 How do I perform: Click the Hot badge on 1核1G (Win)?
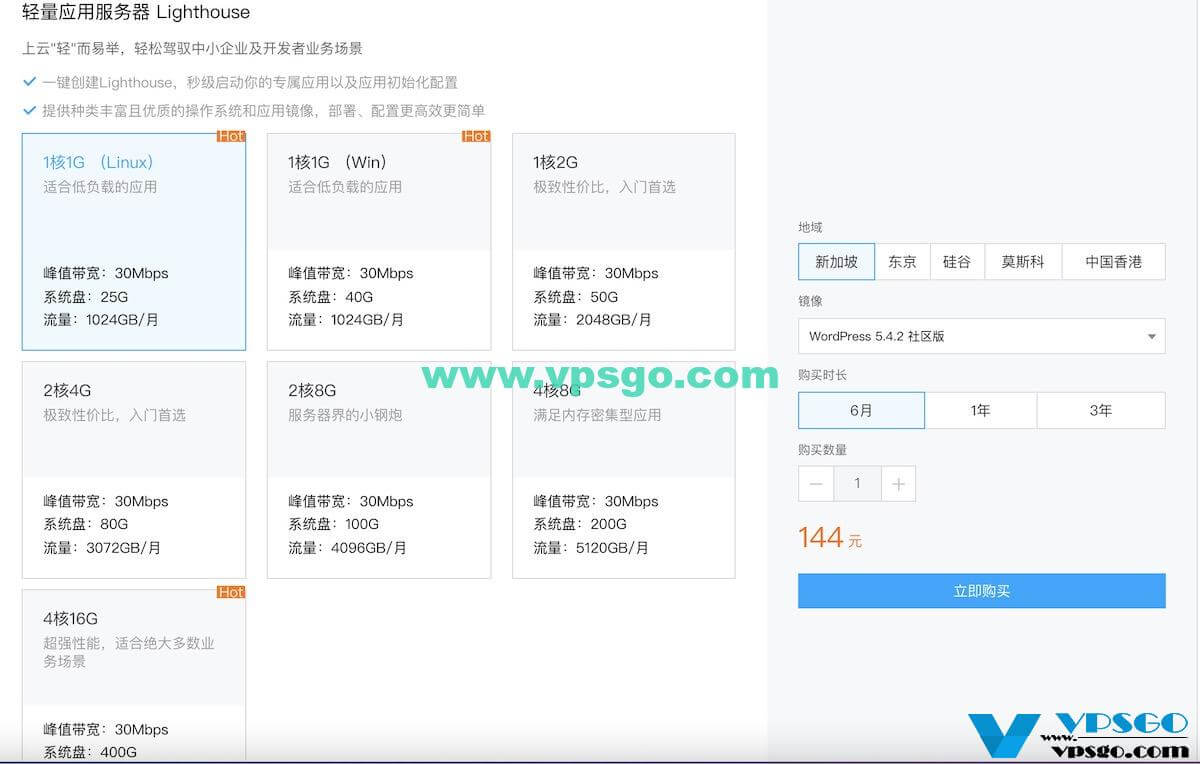pos(476,137)
